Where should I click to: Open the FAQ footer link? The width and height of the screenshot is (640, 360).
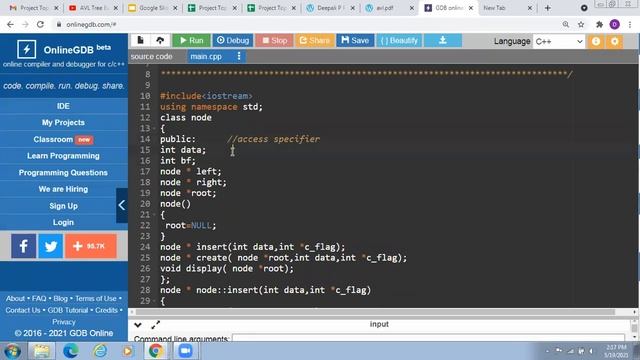point(39,298)
